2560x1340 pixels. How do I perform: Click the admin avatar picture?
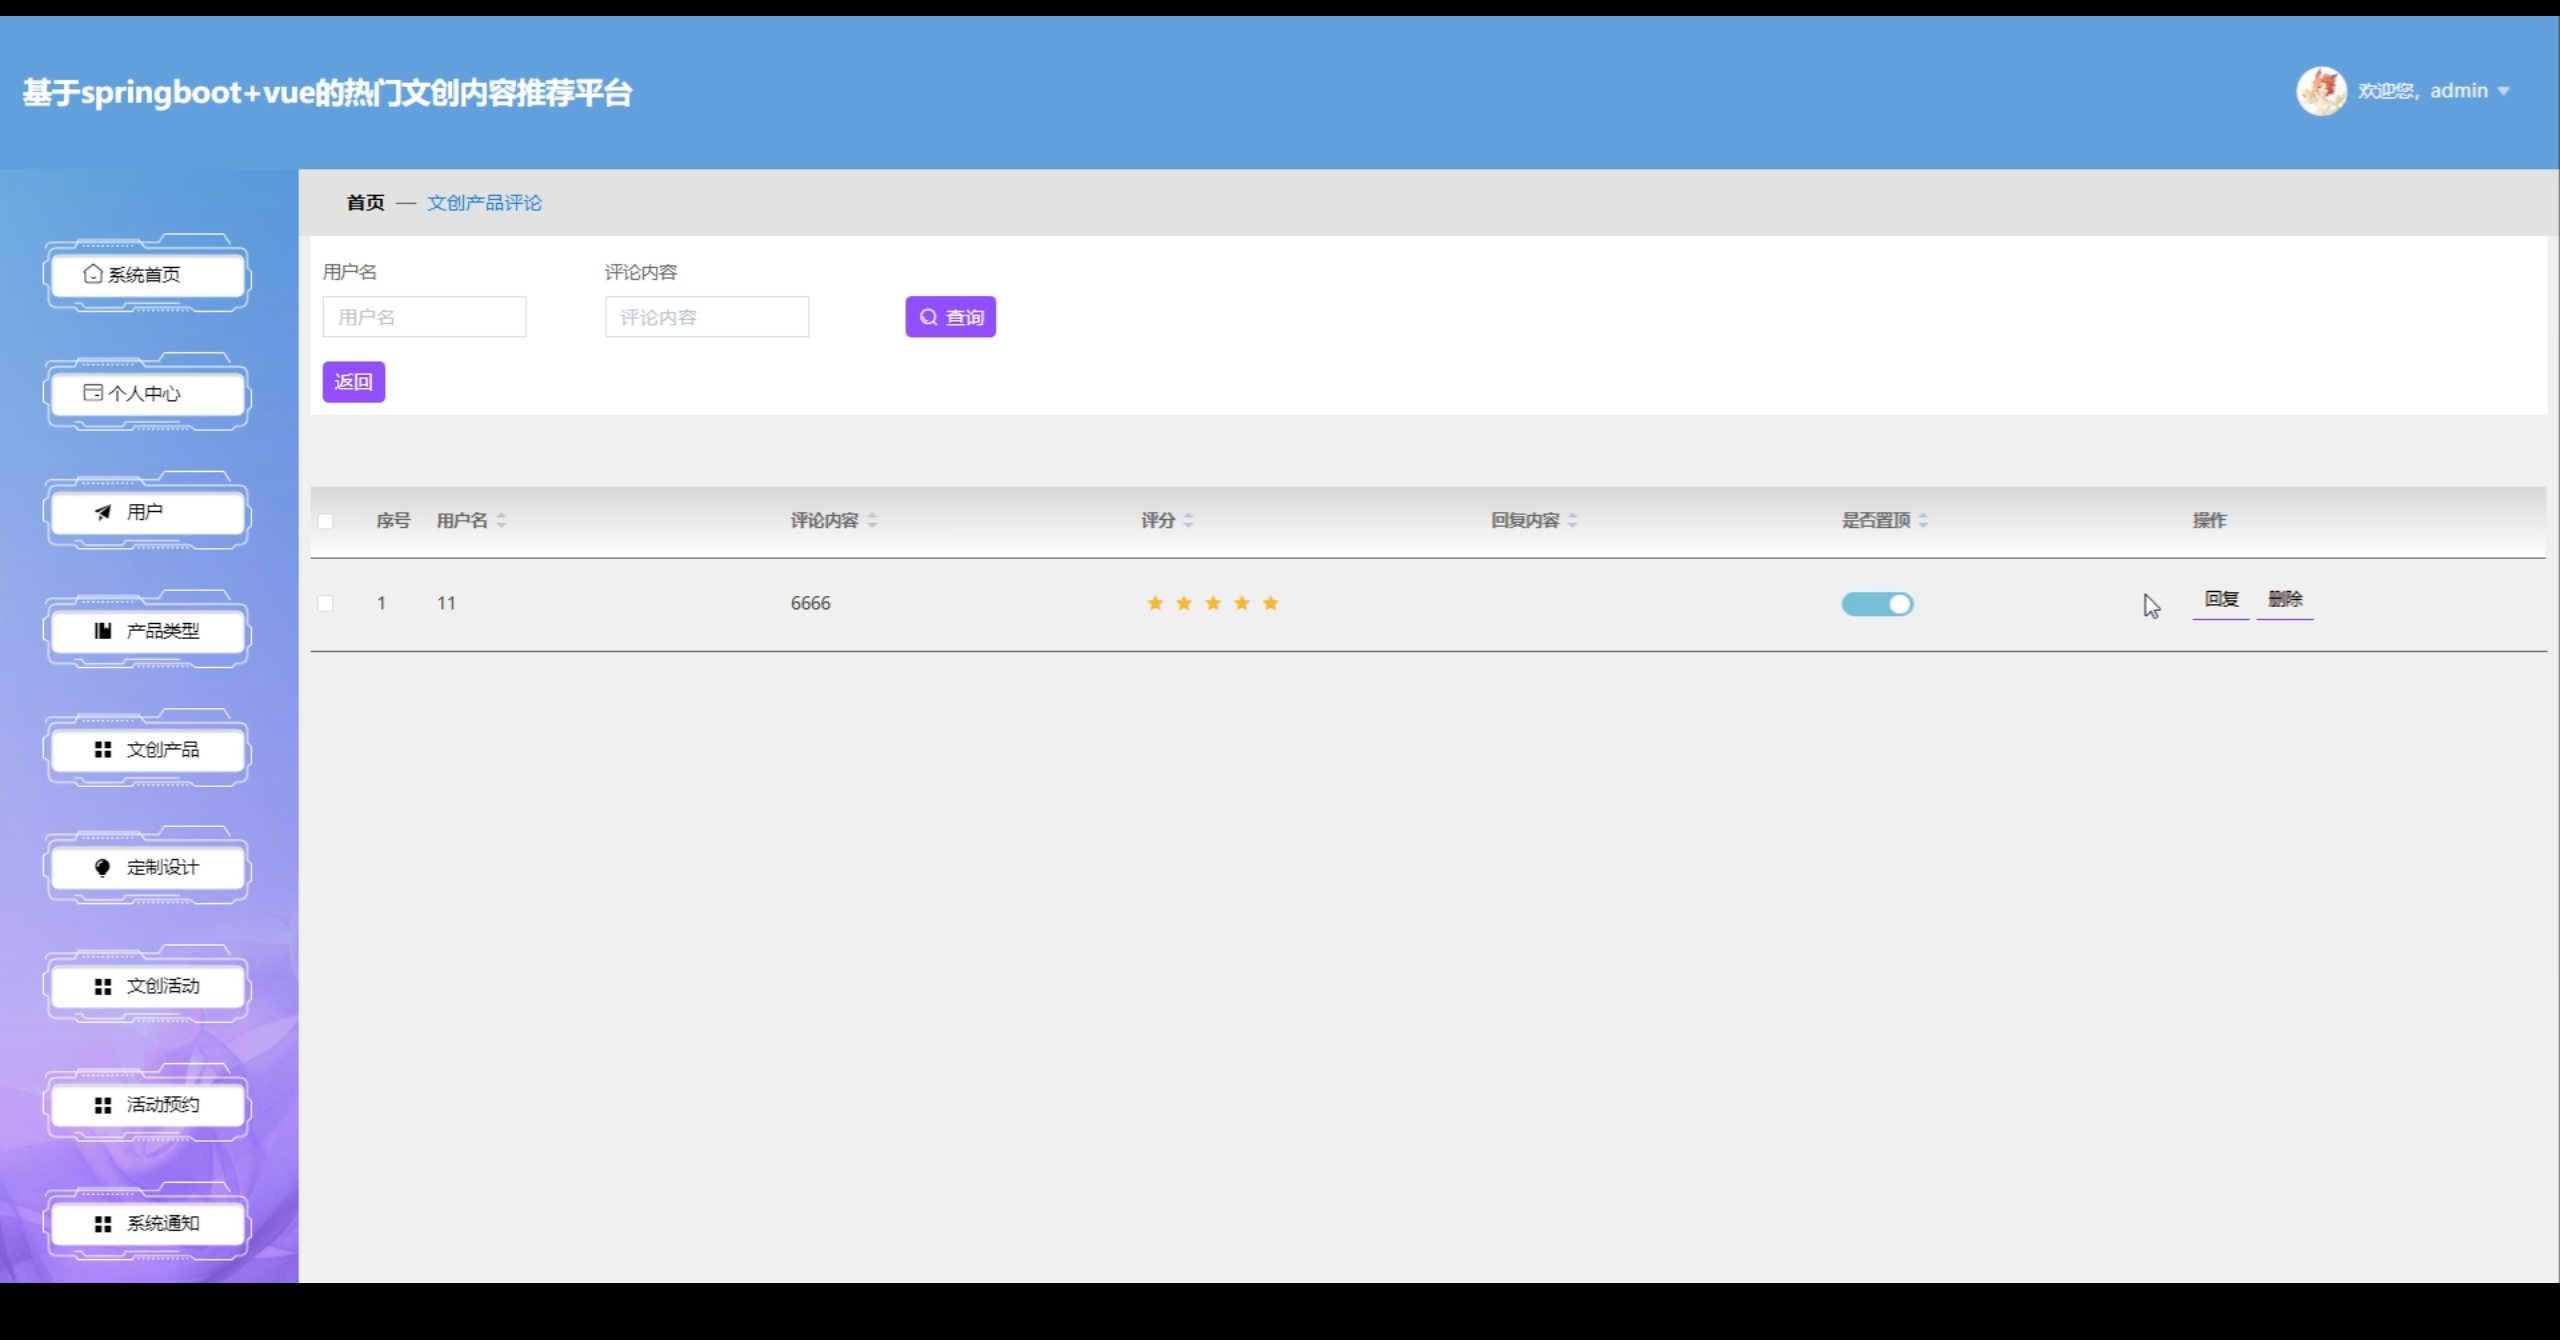click(x=2321, y=91)
